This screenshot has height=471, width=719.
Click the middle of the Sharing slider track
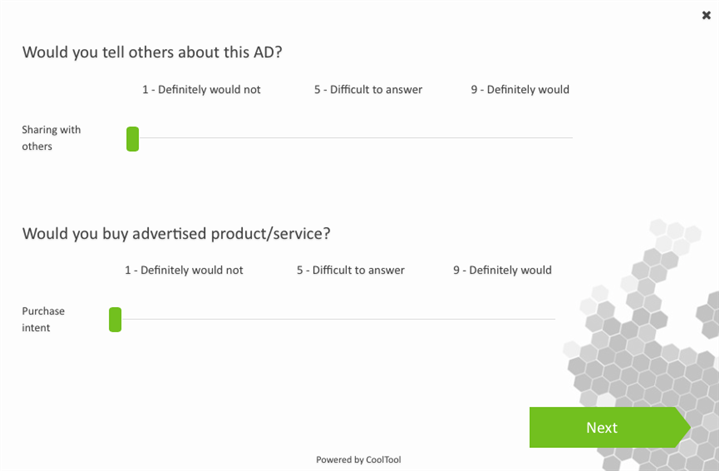[350, 138]
